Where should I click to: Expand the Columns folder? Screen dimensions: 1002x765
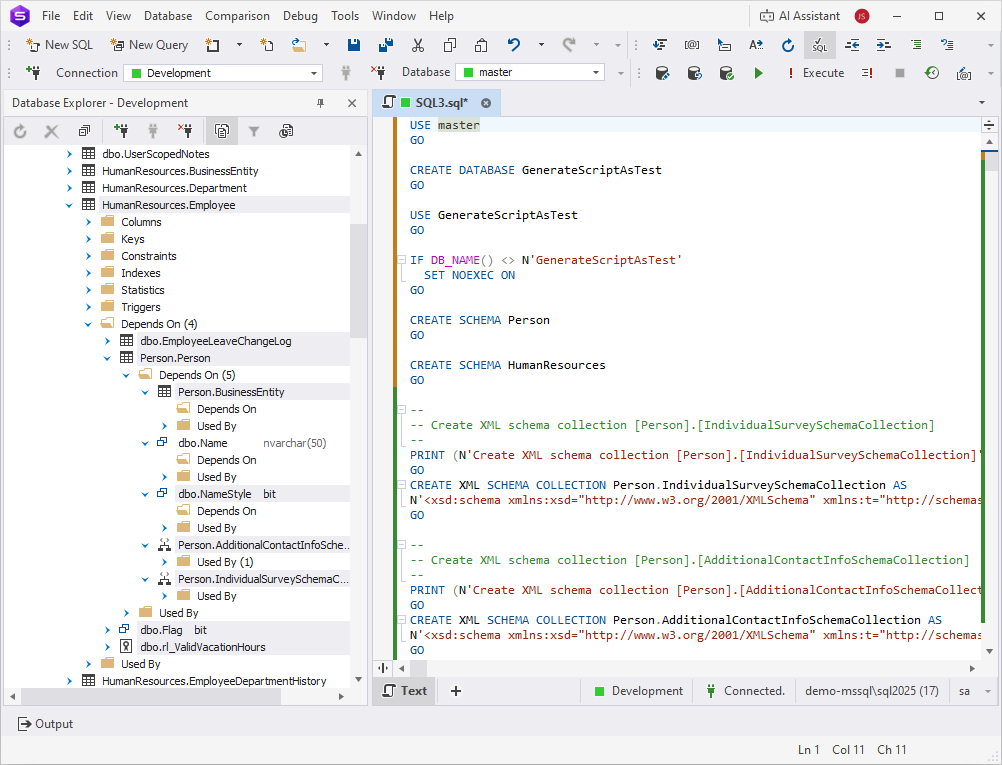click(x=88, y=222)
